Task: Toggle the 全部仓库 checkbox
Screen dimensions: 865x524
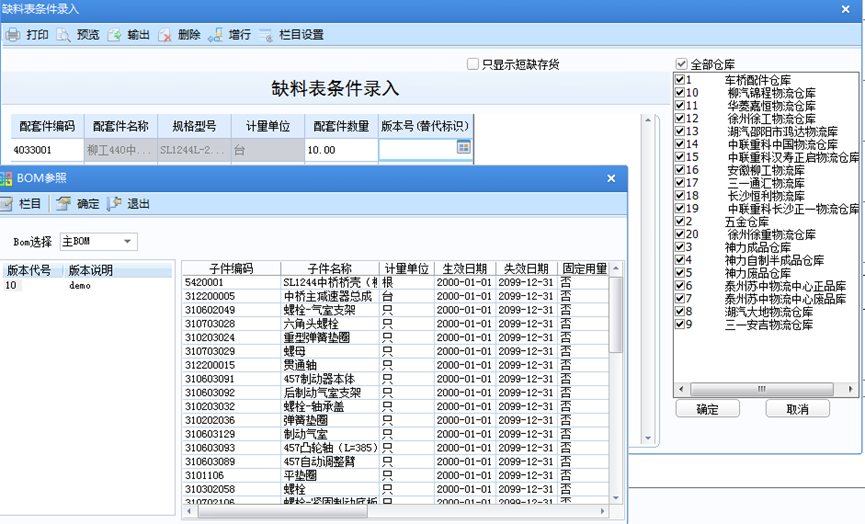Action: coord(682,64)
